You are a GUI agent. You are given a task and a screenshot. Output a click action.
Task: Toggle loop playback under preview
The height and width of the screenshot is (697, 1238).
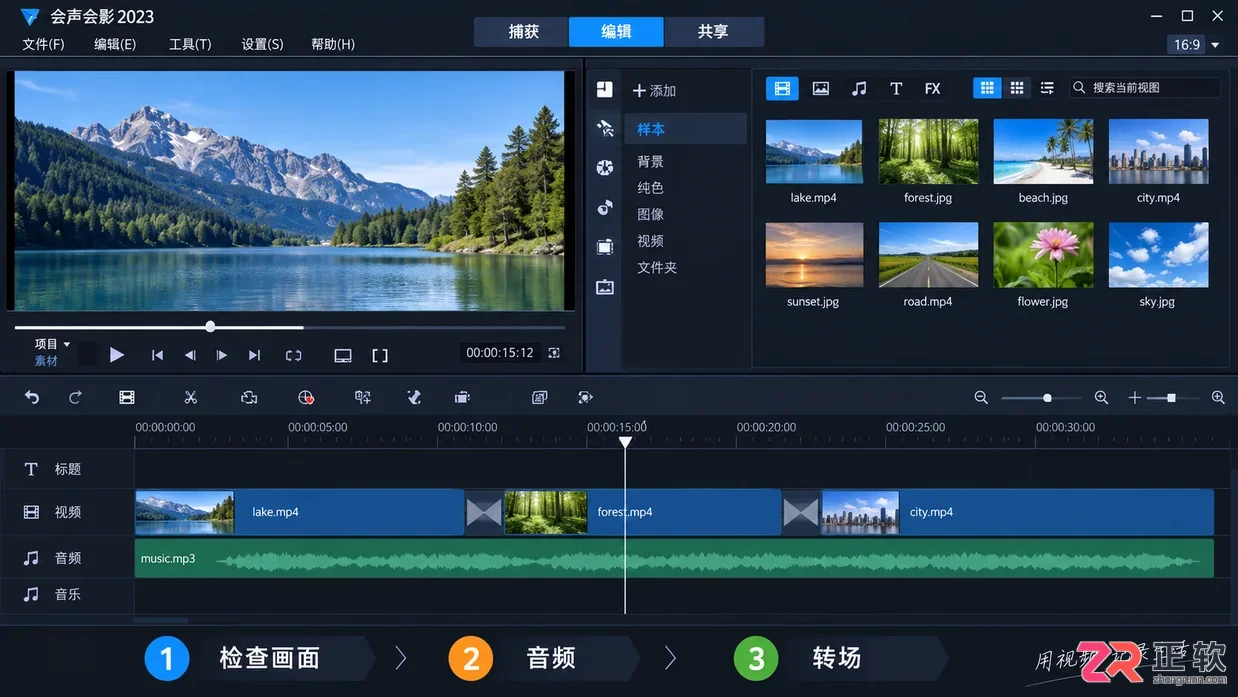tap(293, 355)
